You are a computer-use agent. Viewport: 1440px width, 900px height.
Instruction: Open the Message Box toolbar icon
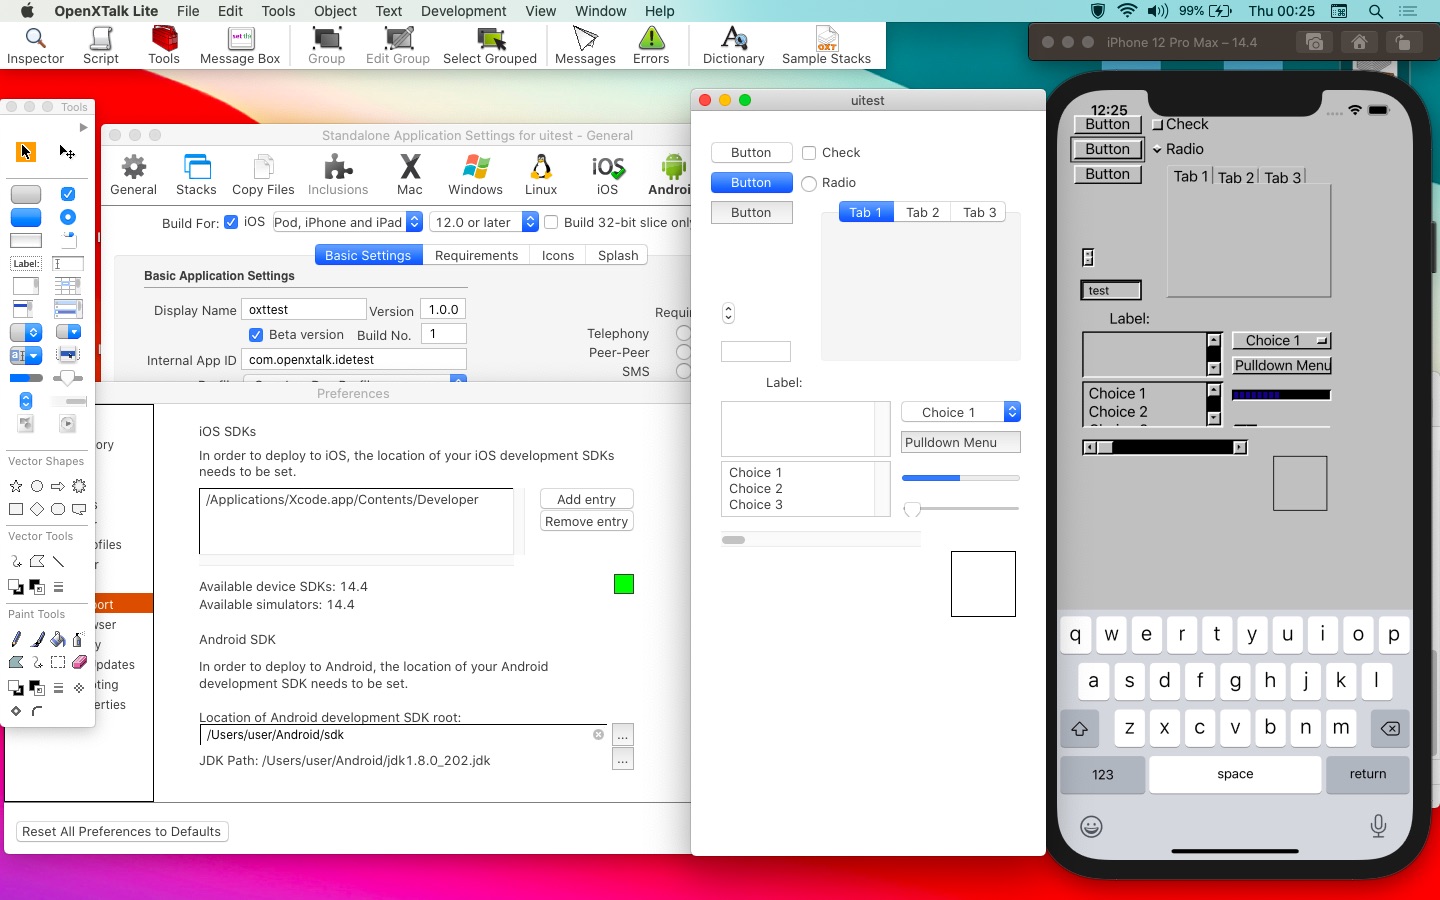coord(240,45)
